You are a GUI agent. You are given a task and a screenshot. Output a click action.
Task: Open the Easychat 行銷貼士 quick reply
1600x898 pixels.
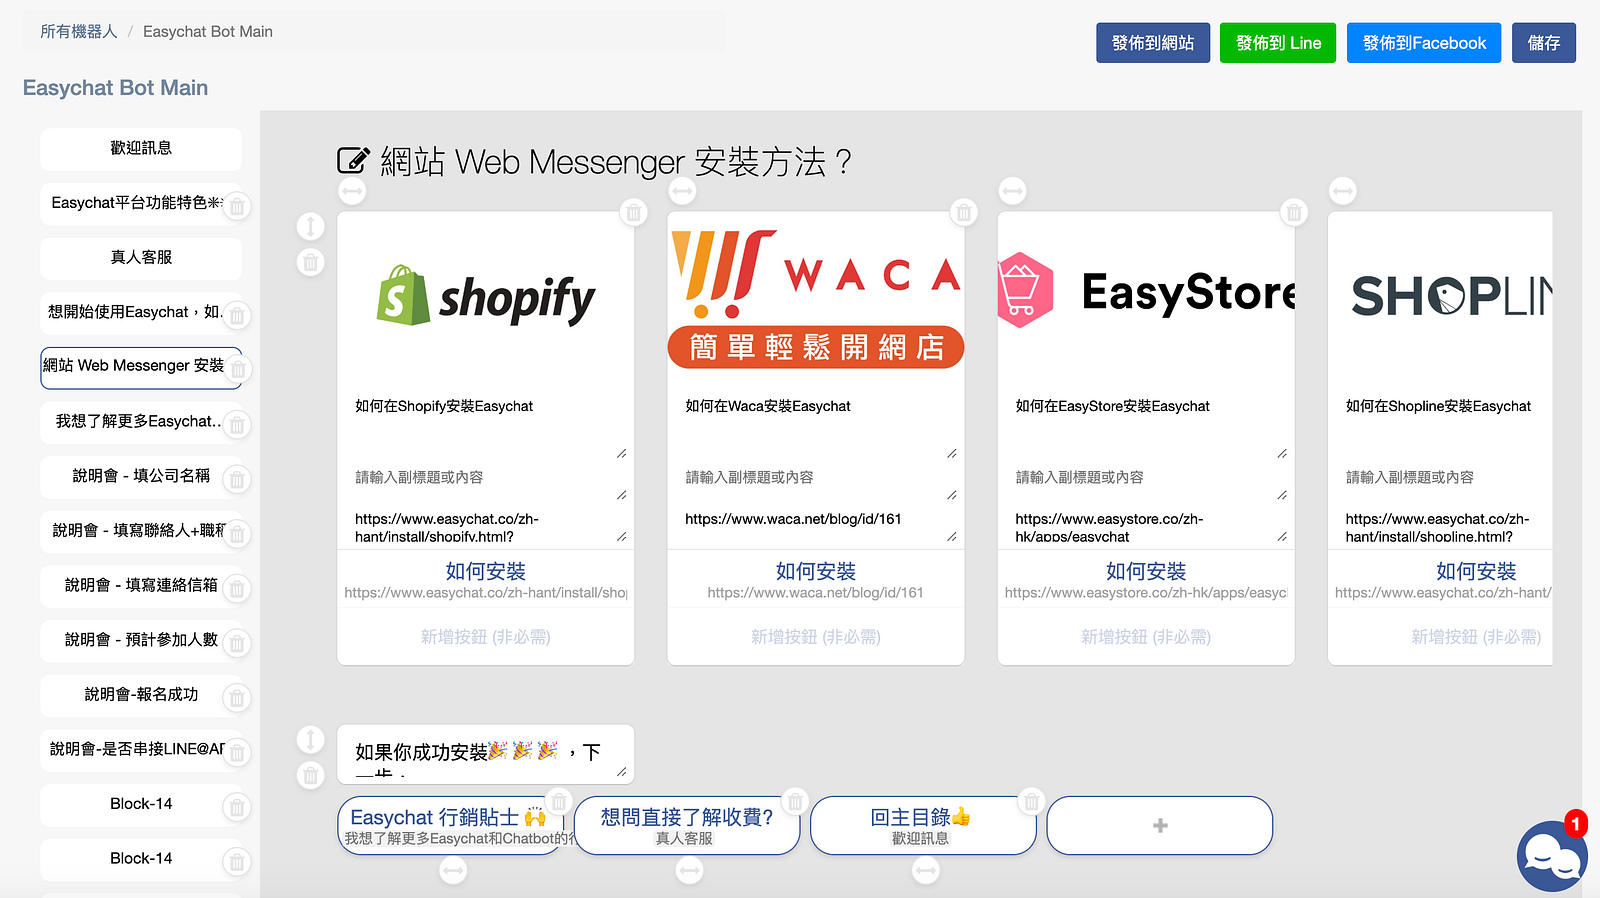(x=449, y=826)
